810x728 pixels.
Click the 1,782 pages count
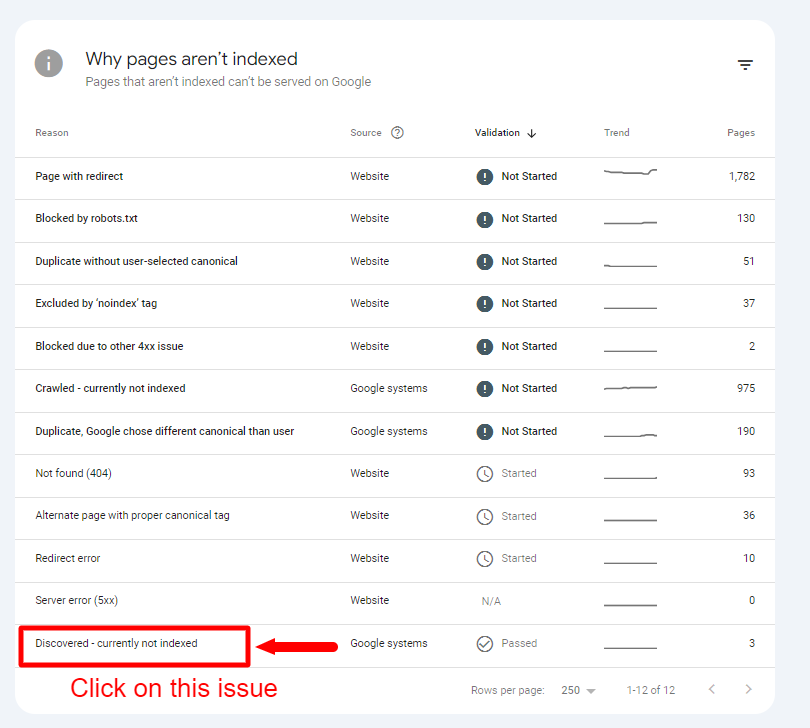[742, 176]
